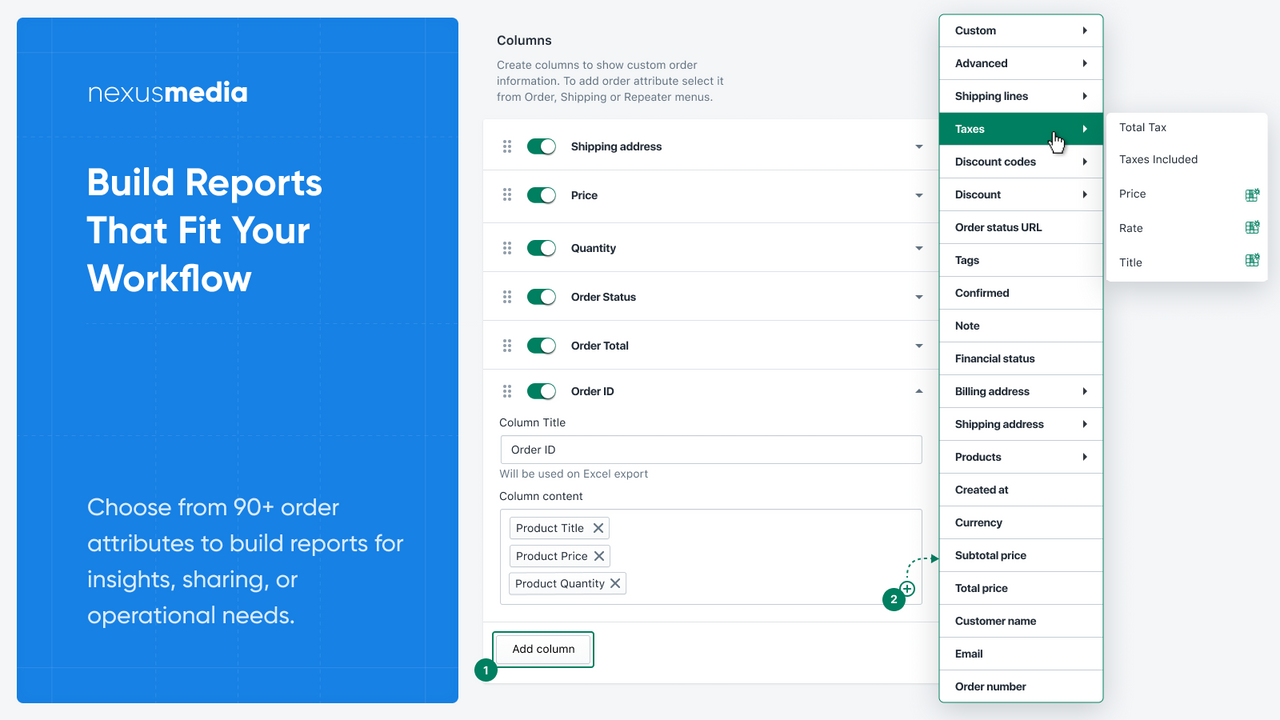
Task: Select the Created at attribute
Action: tap(1021, 490)
